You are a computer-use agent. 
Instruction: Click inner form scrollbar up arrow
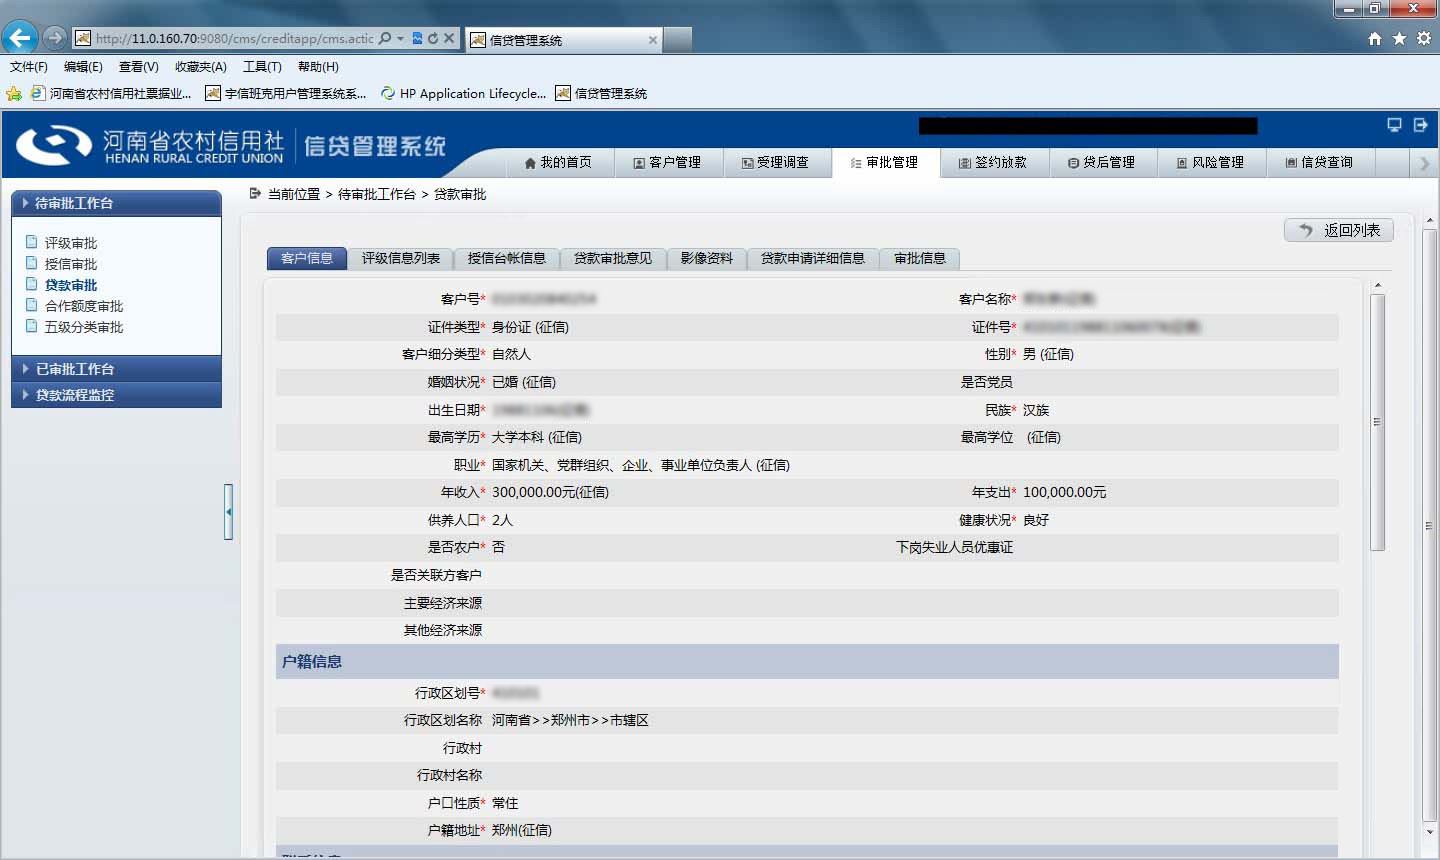(1378, 287)
